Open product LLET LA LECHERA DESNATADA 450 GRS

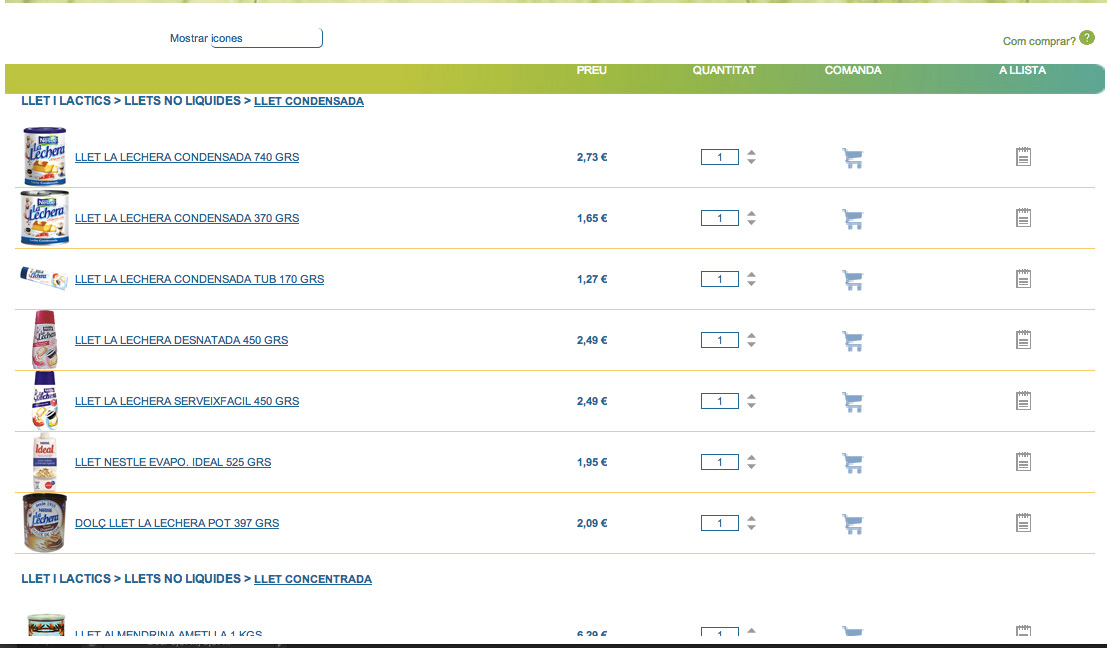click(x=181, y=340)
